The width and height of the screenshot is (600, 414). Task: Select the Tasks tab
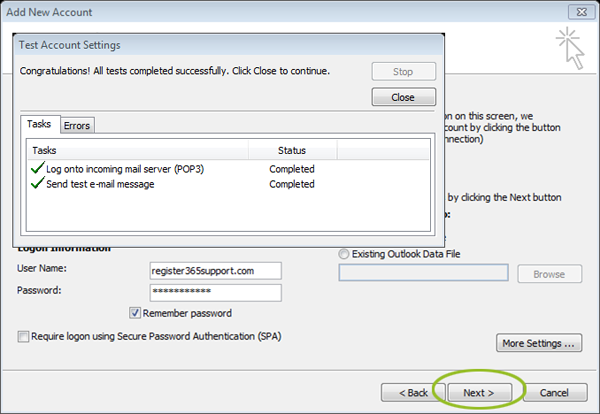(39, 124)
